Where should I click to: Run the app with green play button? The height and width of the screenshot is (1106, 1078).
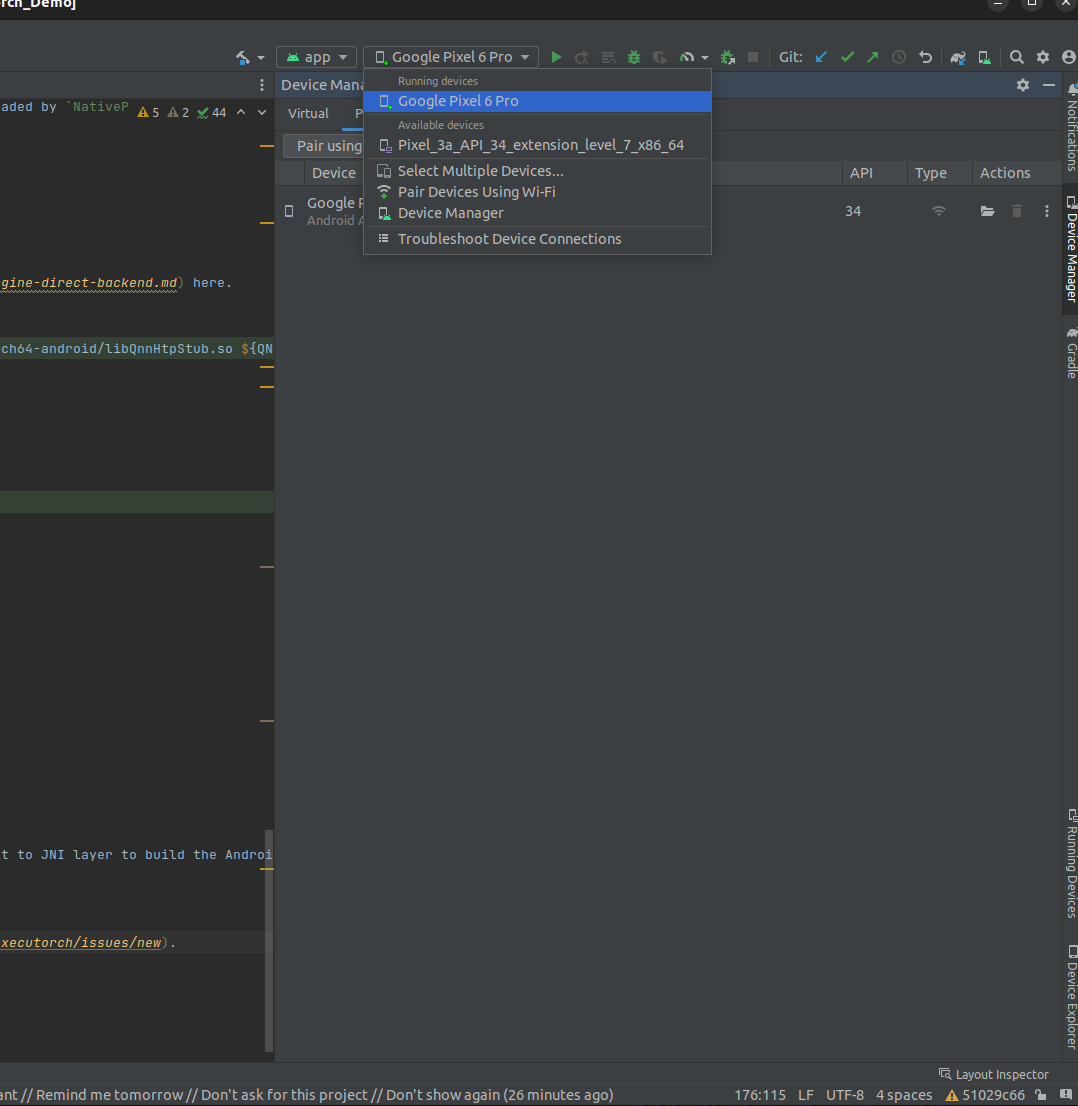click(x=557, y=58)
